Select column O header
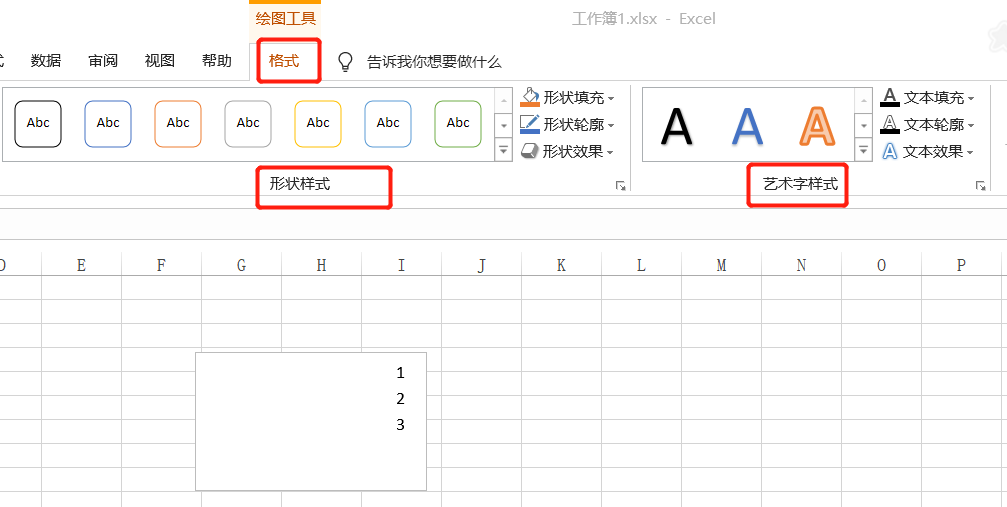 pyautogui.click(x=881, y=265)
